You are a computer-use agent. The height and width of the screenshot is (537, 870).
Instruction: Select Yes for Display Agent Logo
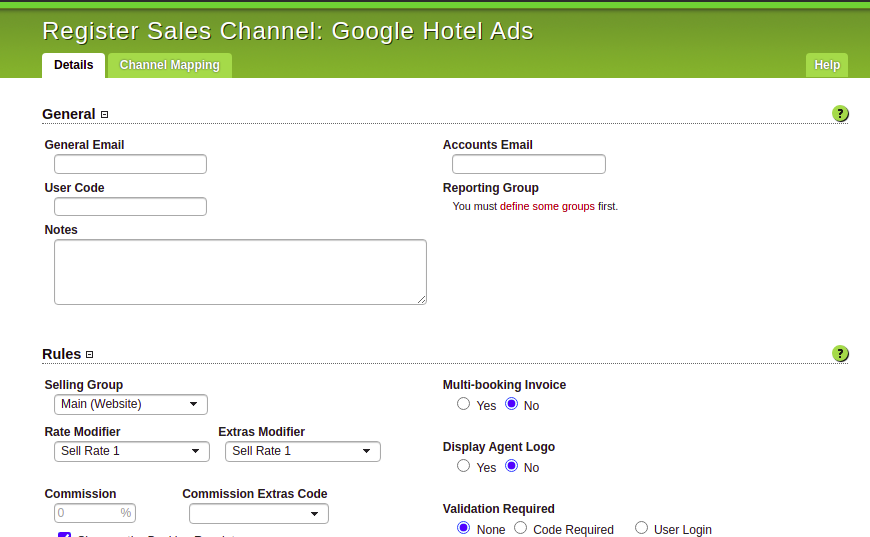click(463, 466)
